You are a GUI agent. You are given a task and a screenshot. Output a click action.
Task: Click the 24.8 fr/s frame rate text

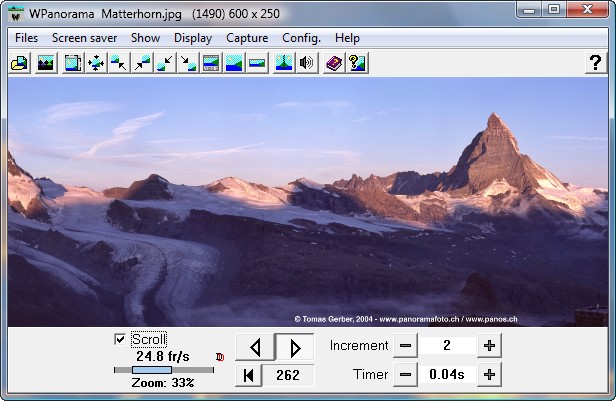(163, 356)
